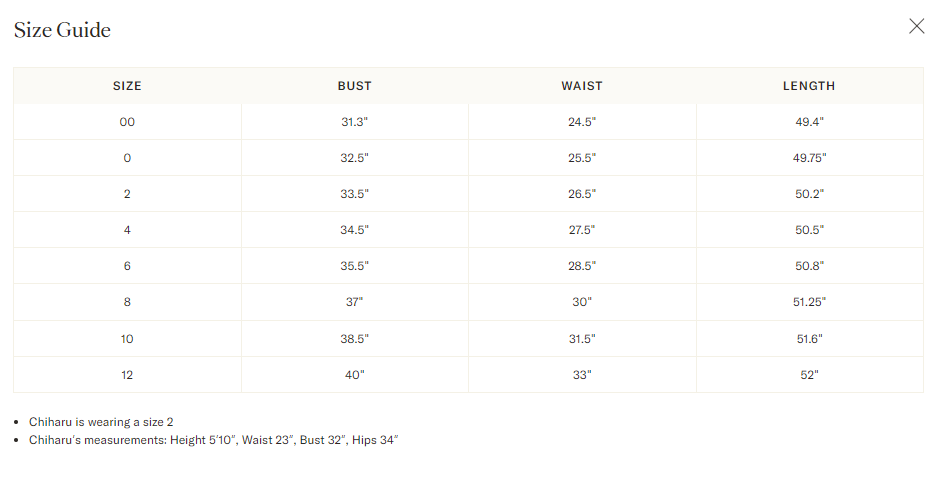The width and height of the screenshot is (930, 485).
Task: Close the Size Guide dialog
Action: [916, 26]
